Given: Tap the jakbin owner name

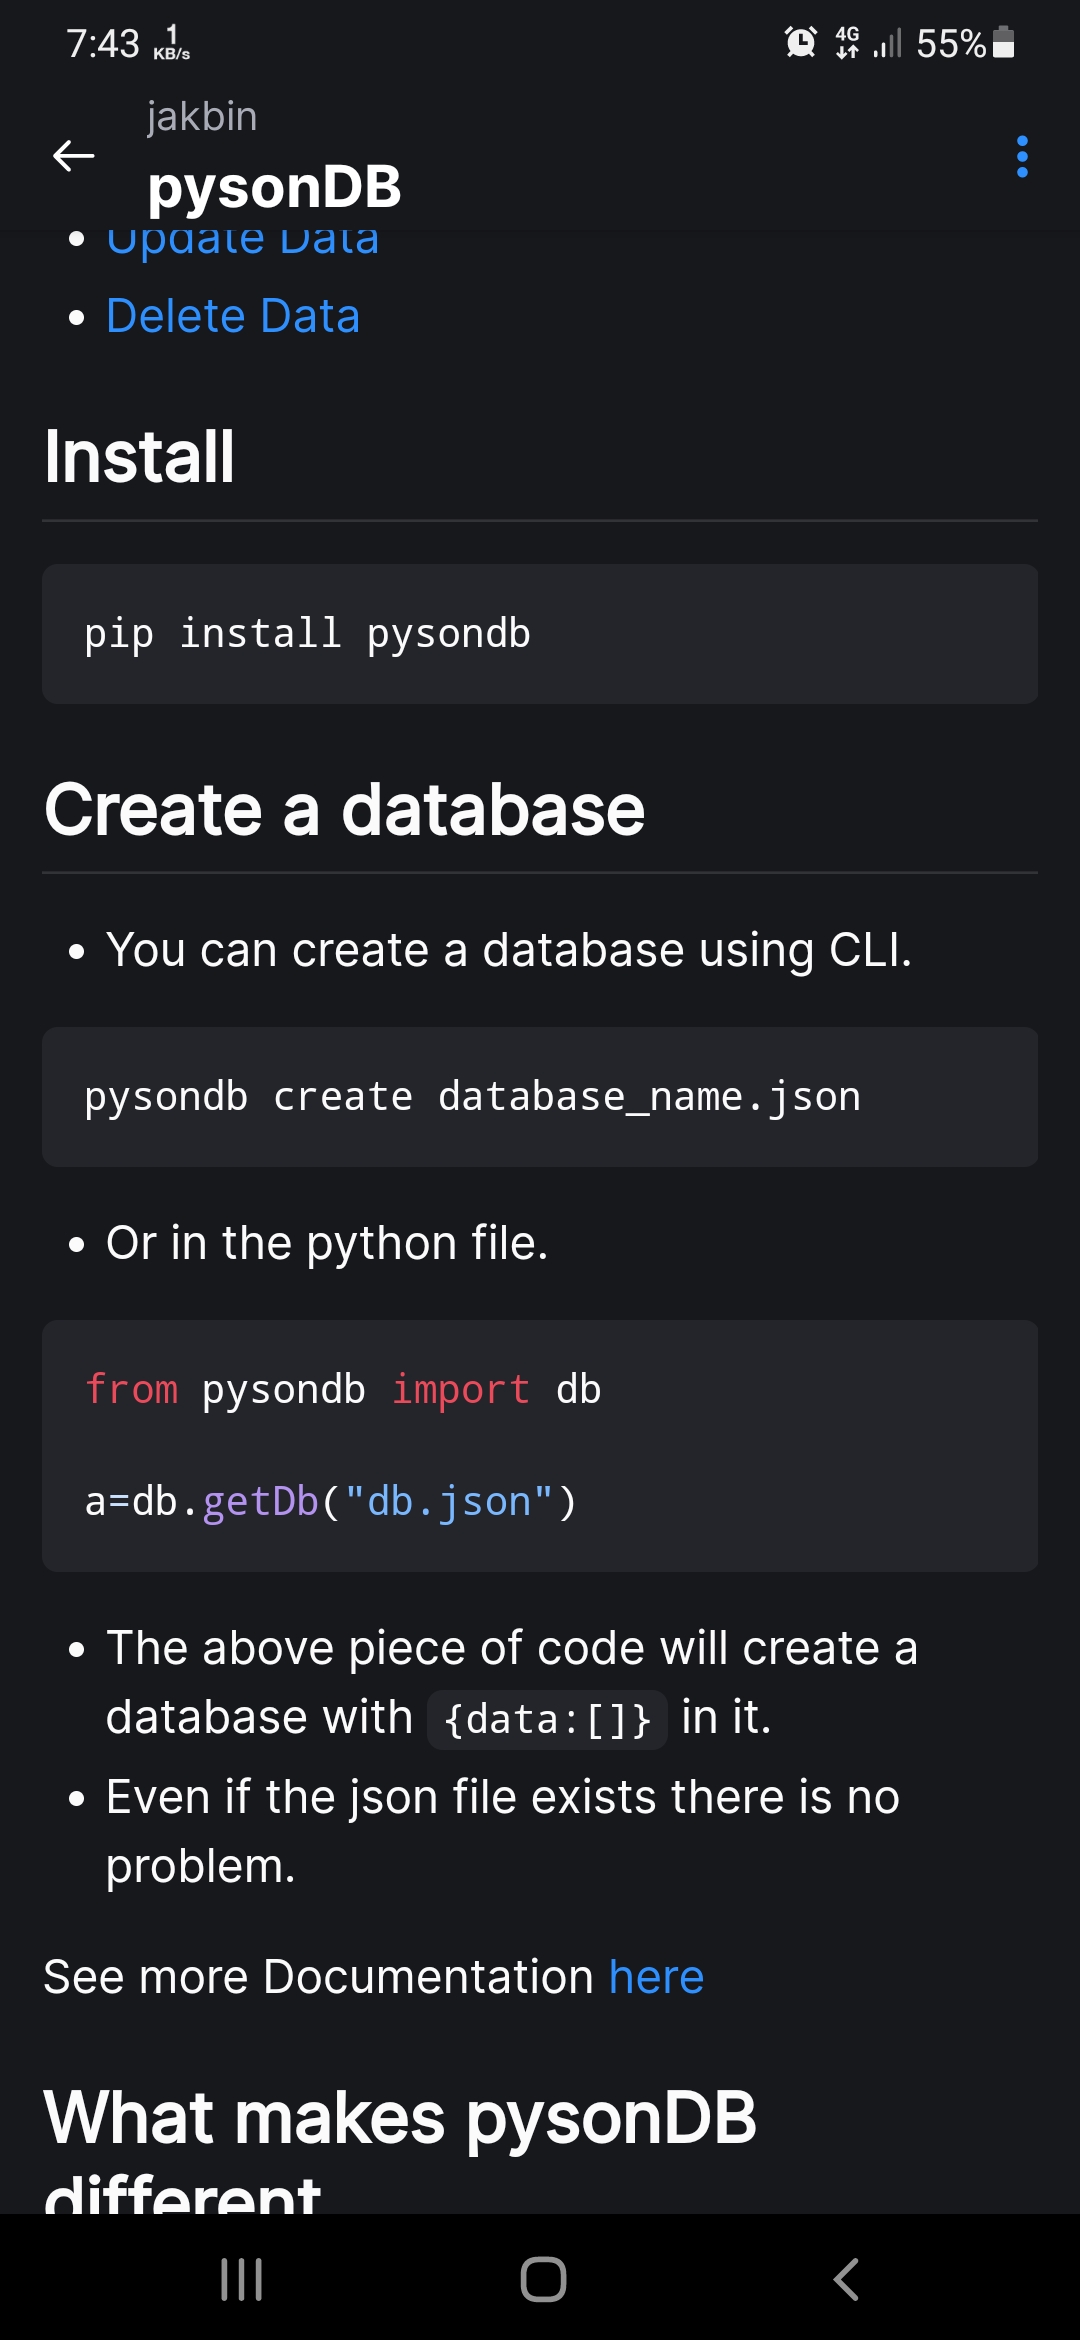Looking at the screenshot, I should coord(202,117).
